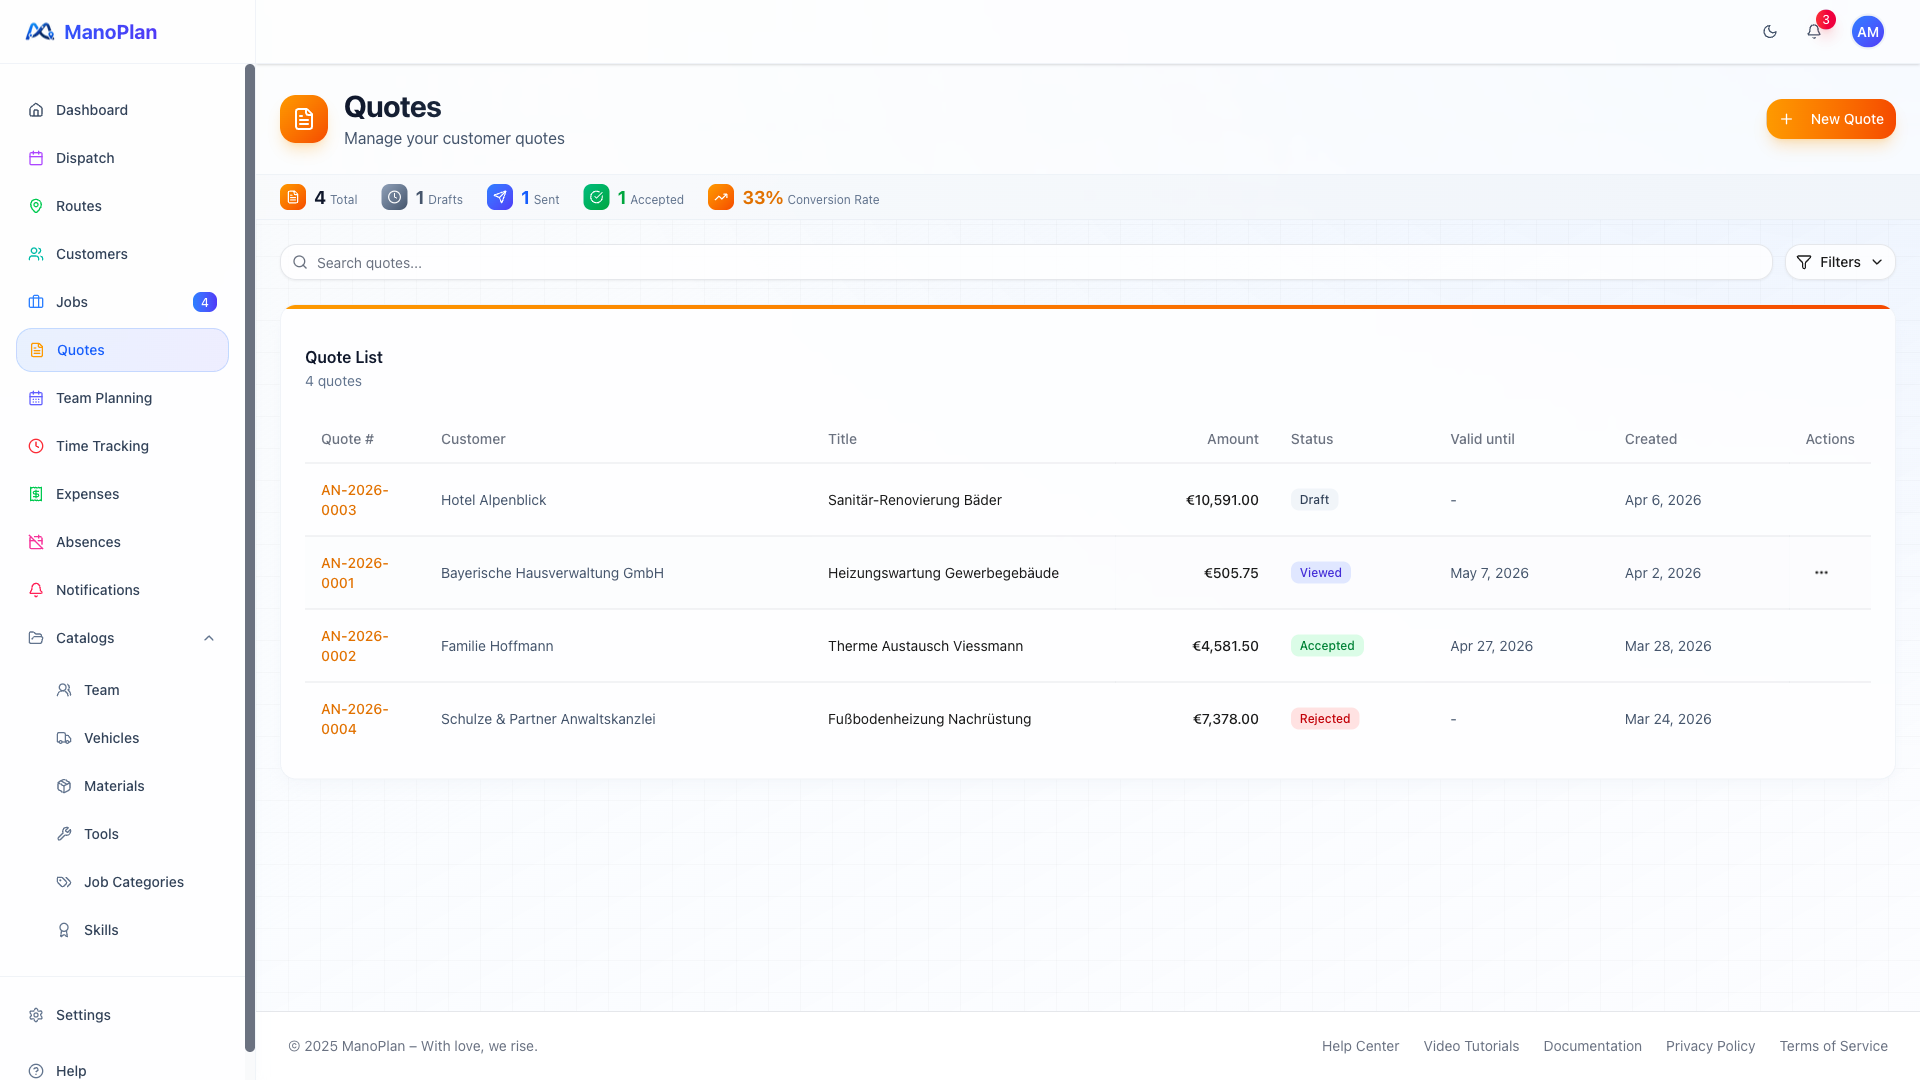This screenshot has height=1080, width=1920.
Task: Open Help Center footer link
Action: [1360, 1046]
